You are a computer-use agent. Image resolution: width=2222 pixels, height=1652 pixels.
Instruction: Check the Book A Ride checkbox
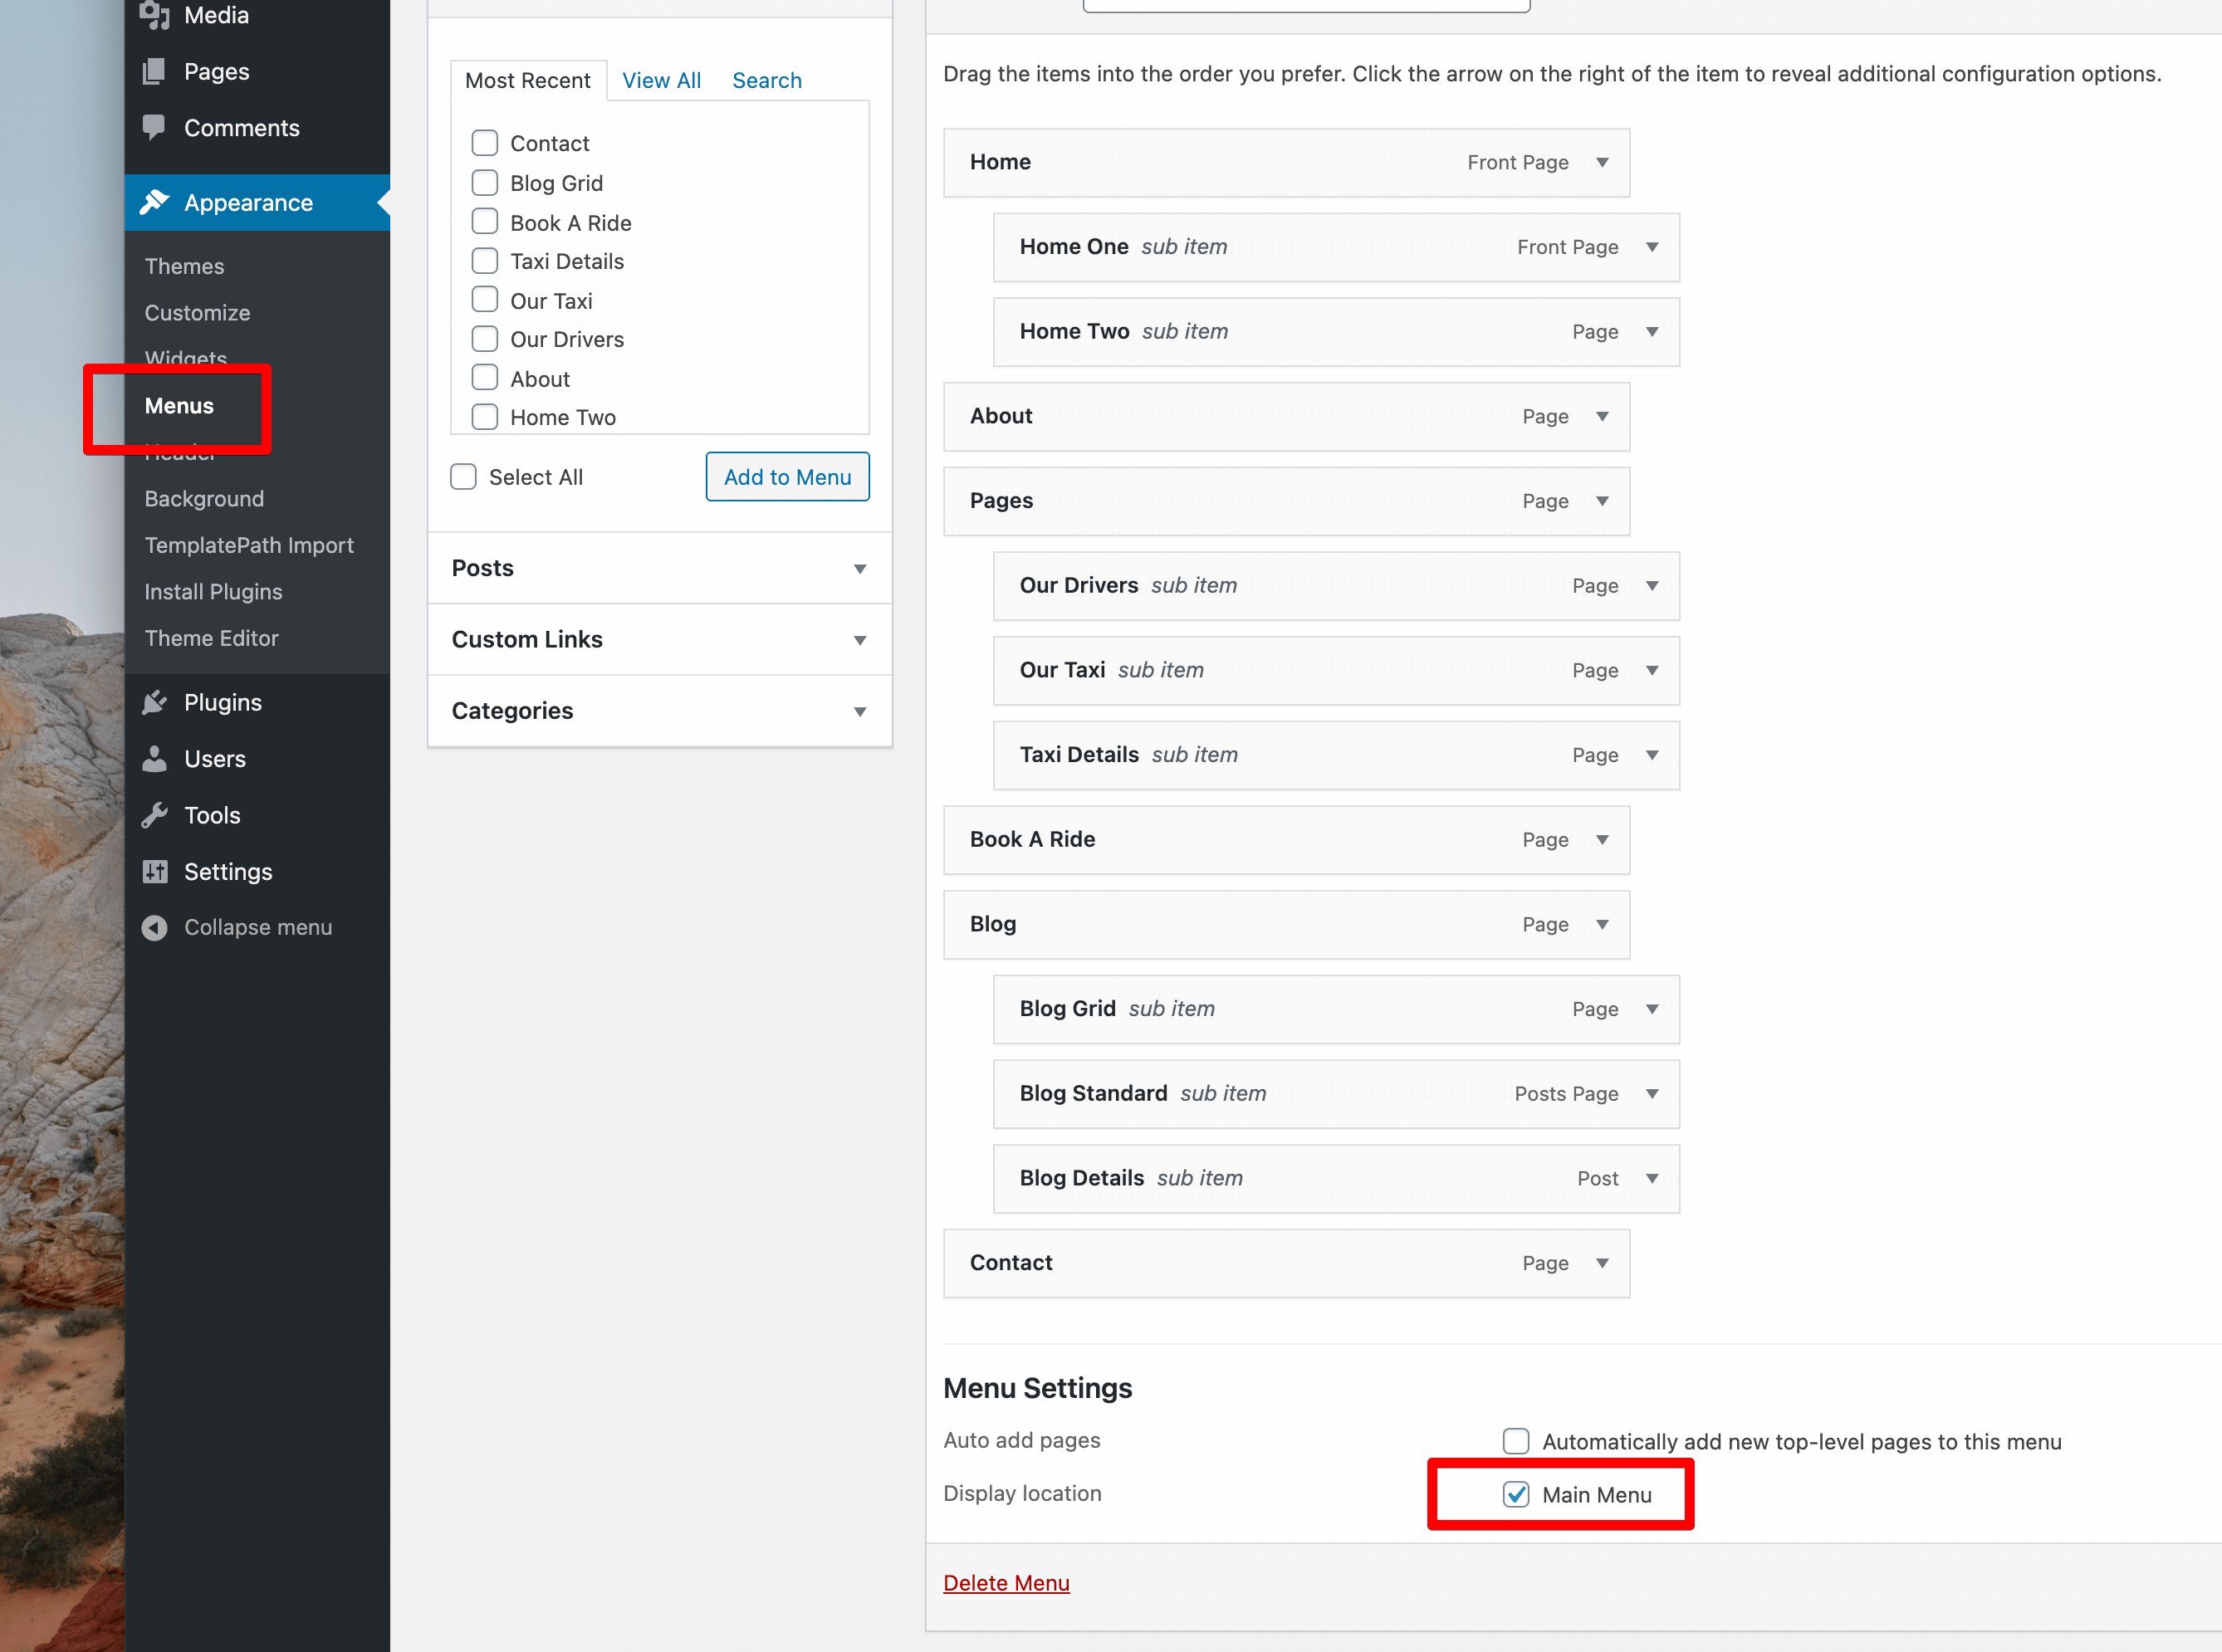[484, 222]
